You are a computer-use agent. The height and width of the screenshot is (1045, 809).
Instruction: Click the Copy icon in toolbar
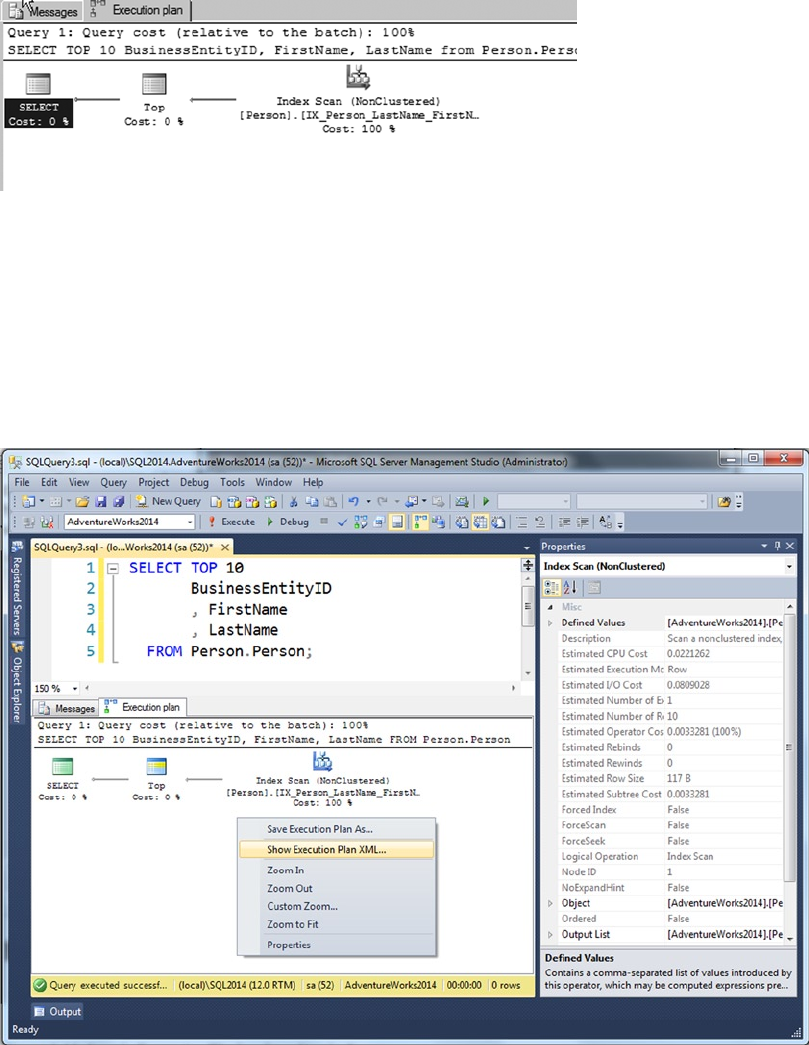click(312, 501)
